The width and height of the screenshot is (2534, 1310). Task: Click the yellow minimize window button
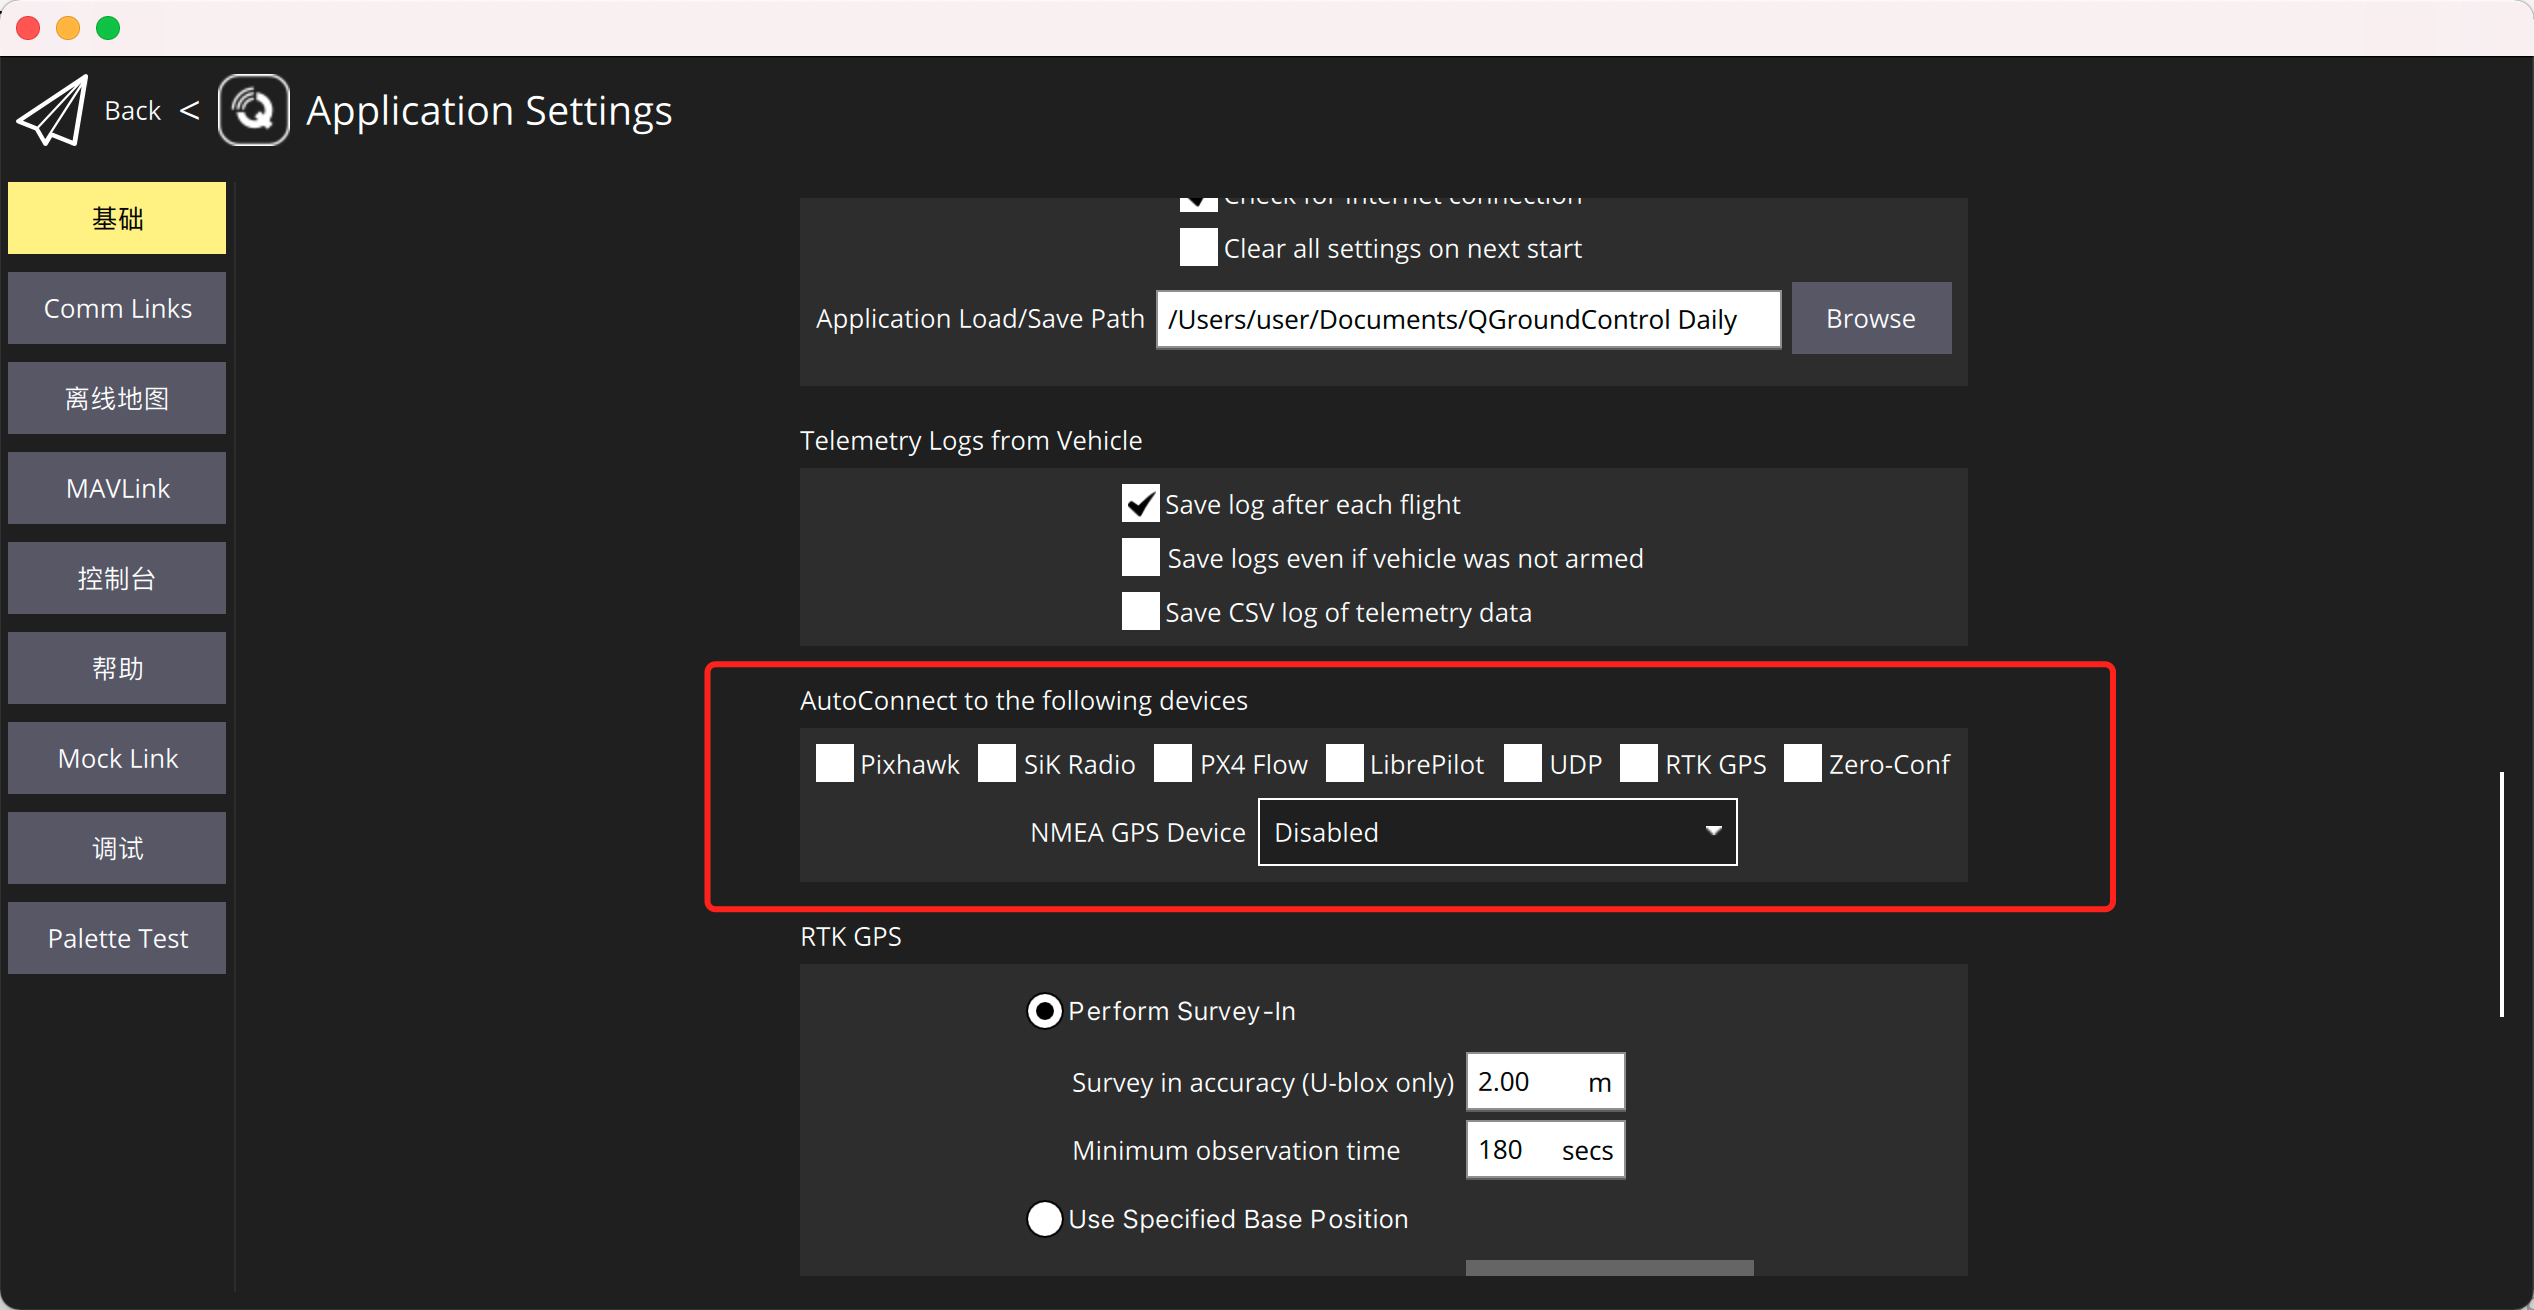68,28
